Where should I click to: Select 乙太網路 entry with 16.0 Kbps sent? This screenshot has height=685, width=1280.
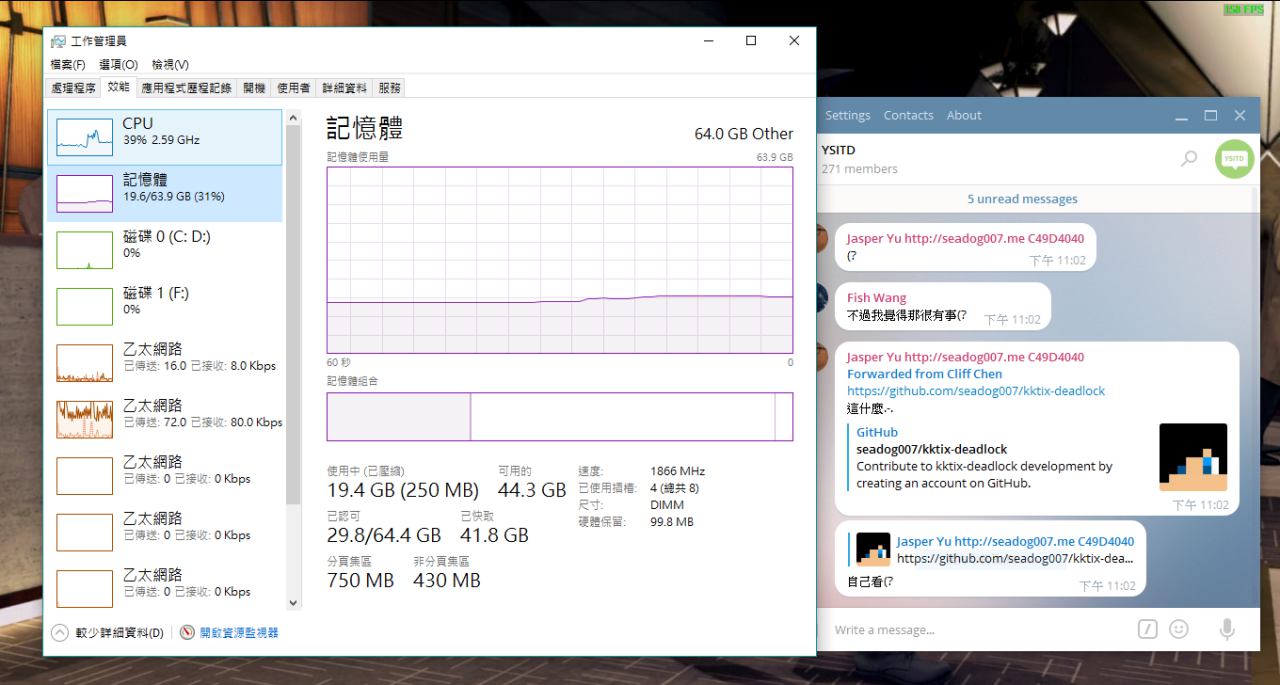165,362
